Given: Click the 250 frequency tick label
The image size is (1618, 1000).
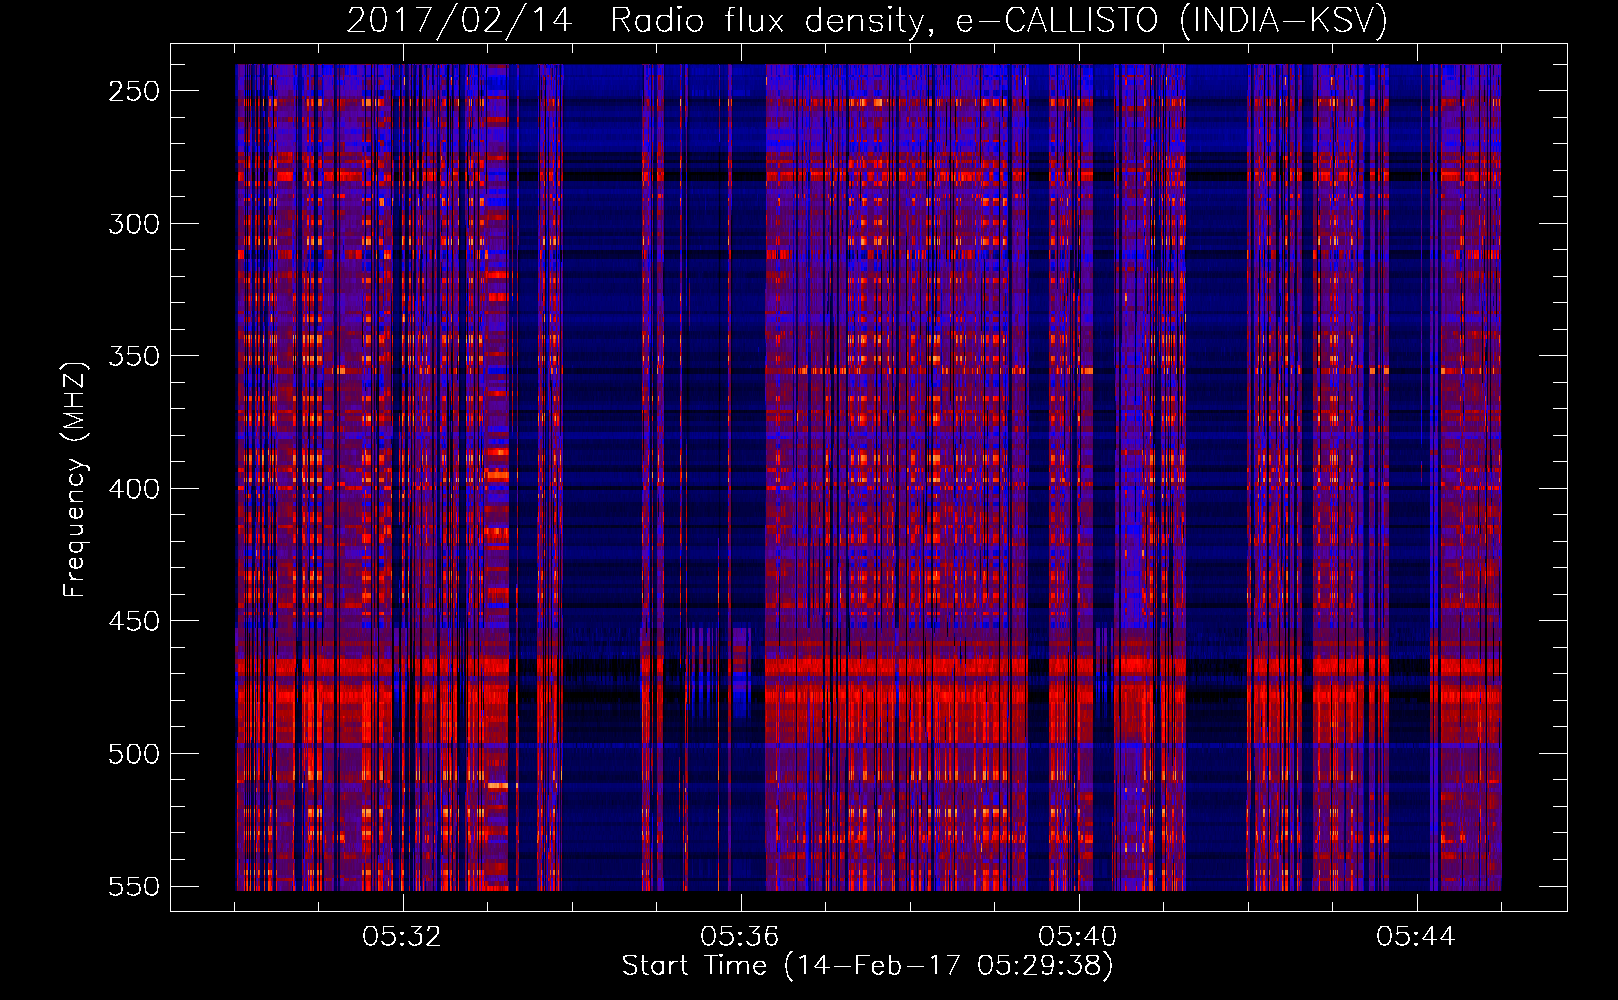Looking at the screenshot, I should point(134,91).
